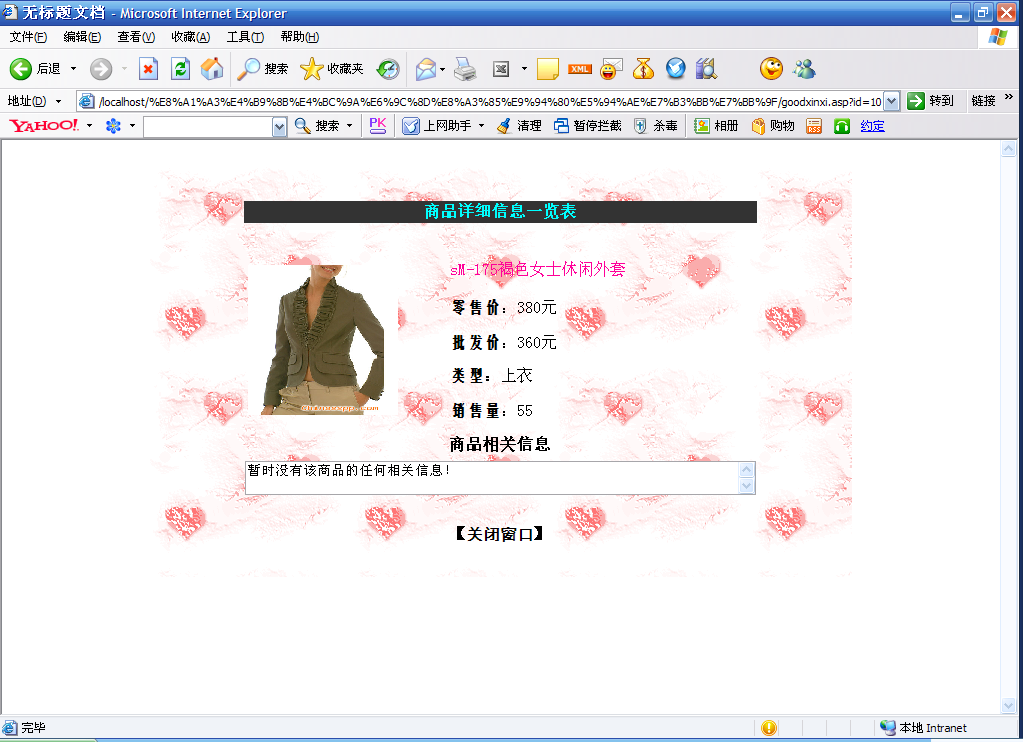Open the address bar URL dropdown

tap(891, 101)
